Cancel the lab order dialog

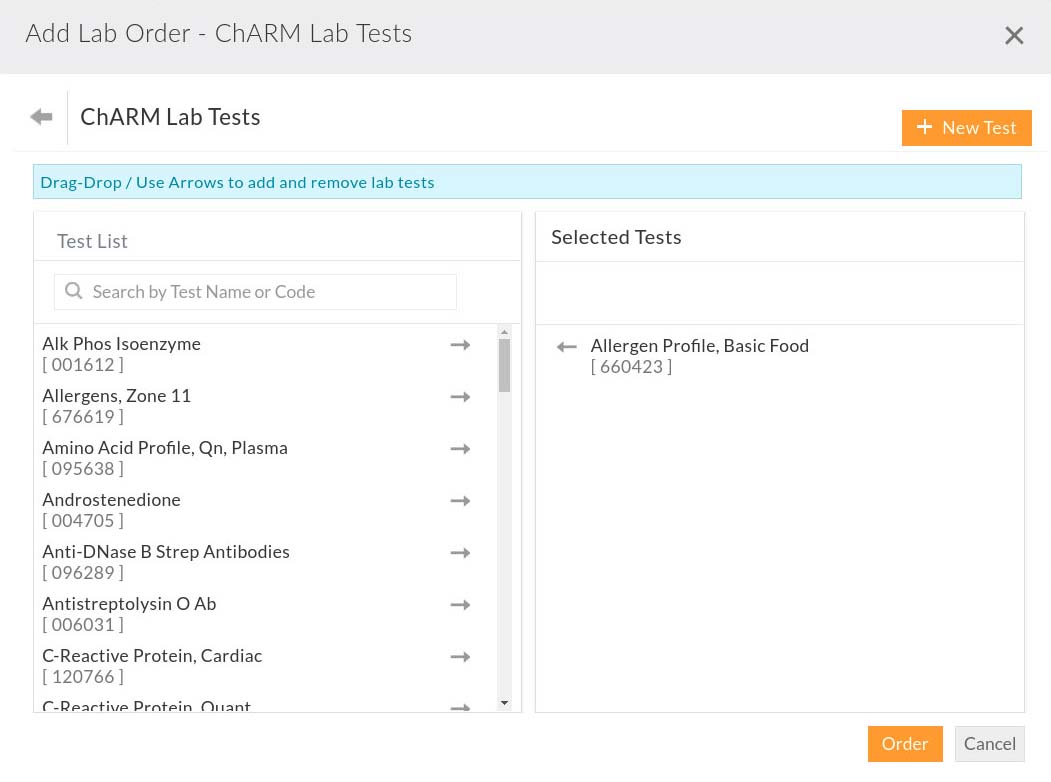[989, 743]
